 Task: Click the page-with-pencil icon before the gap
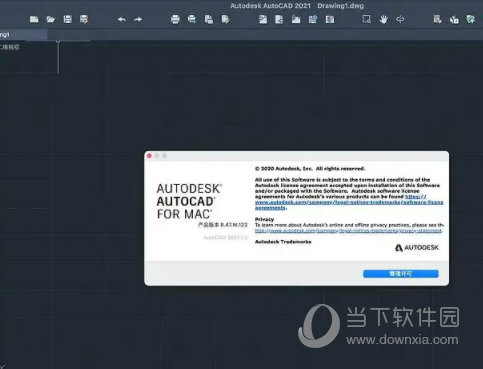coord(225,19)
